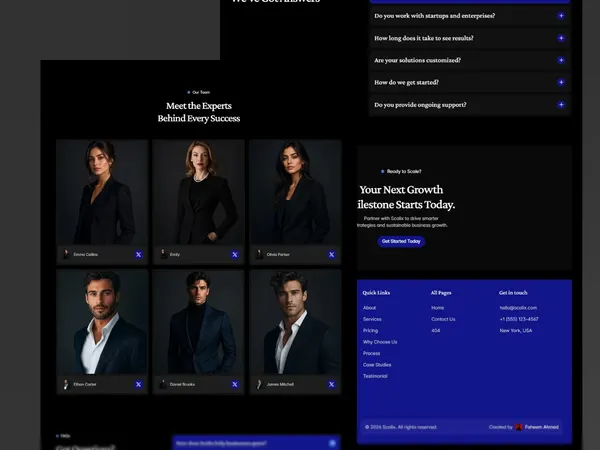Click Olivia Parker's portrait photo
Screen dimensions: 600x450
point(295,192)
